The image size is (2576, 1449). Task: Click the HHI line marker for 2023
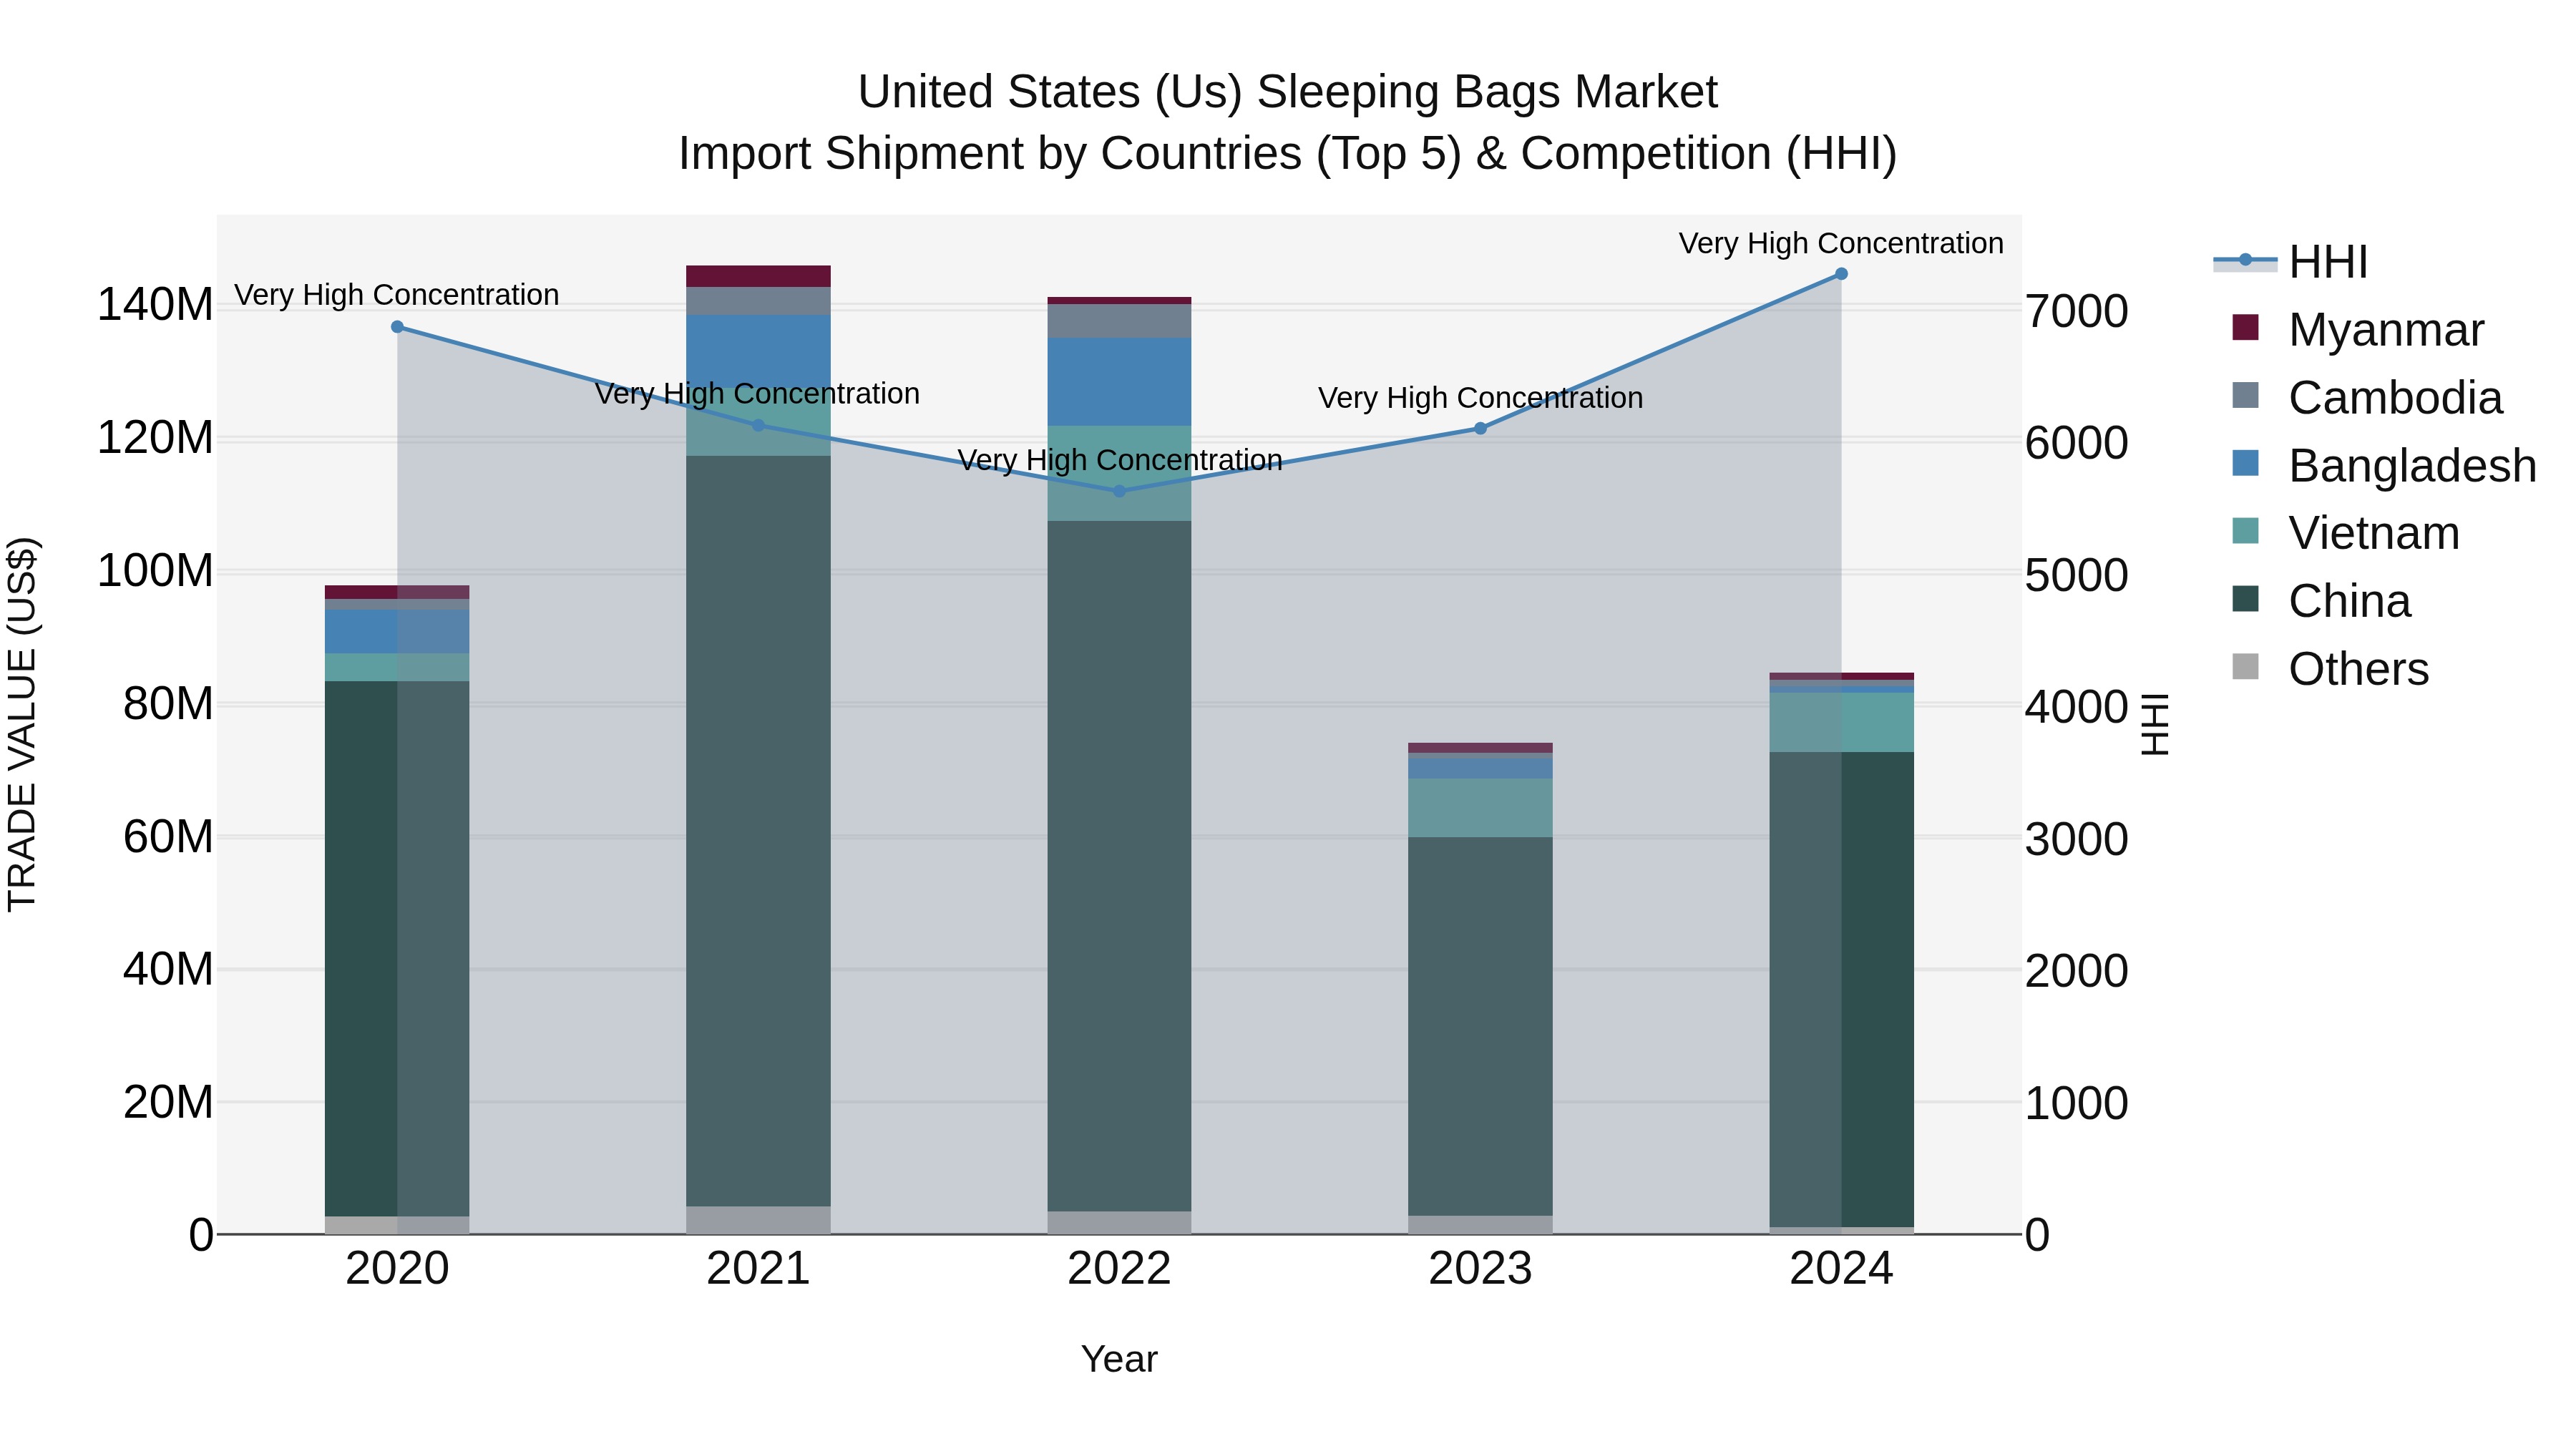[1480, 429]
